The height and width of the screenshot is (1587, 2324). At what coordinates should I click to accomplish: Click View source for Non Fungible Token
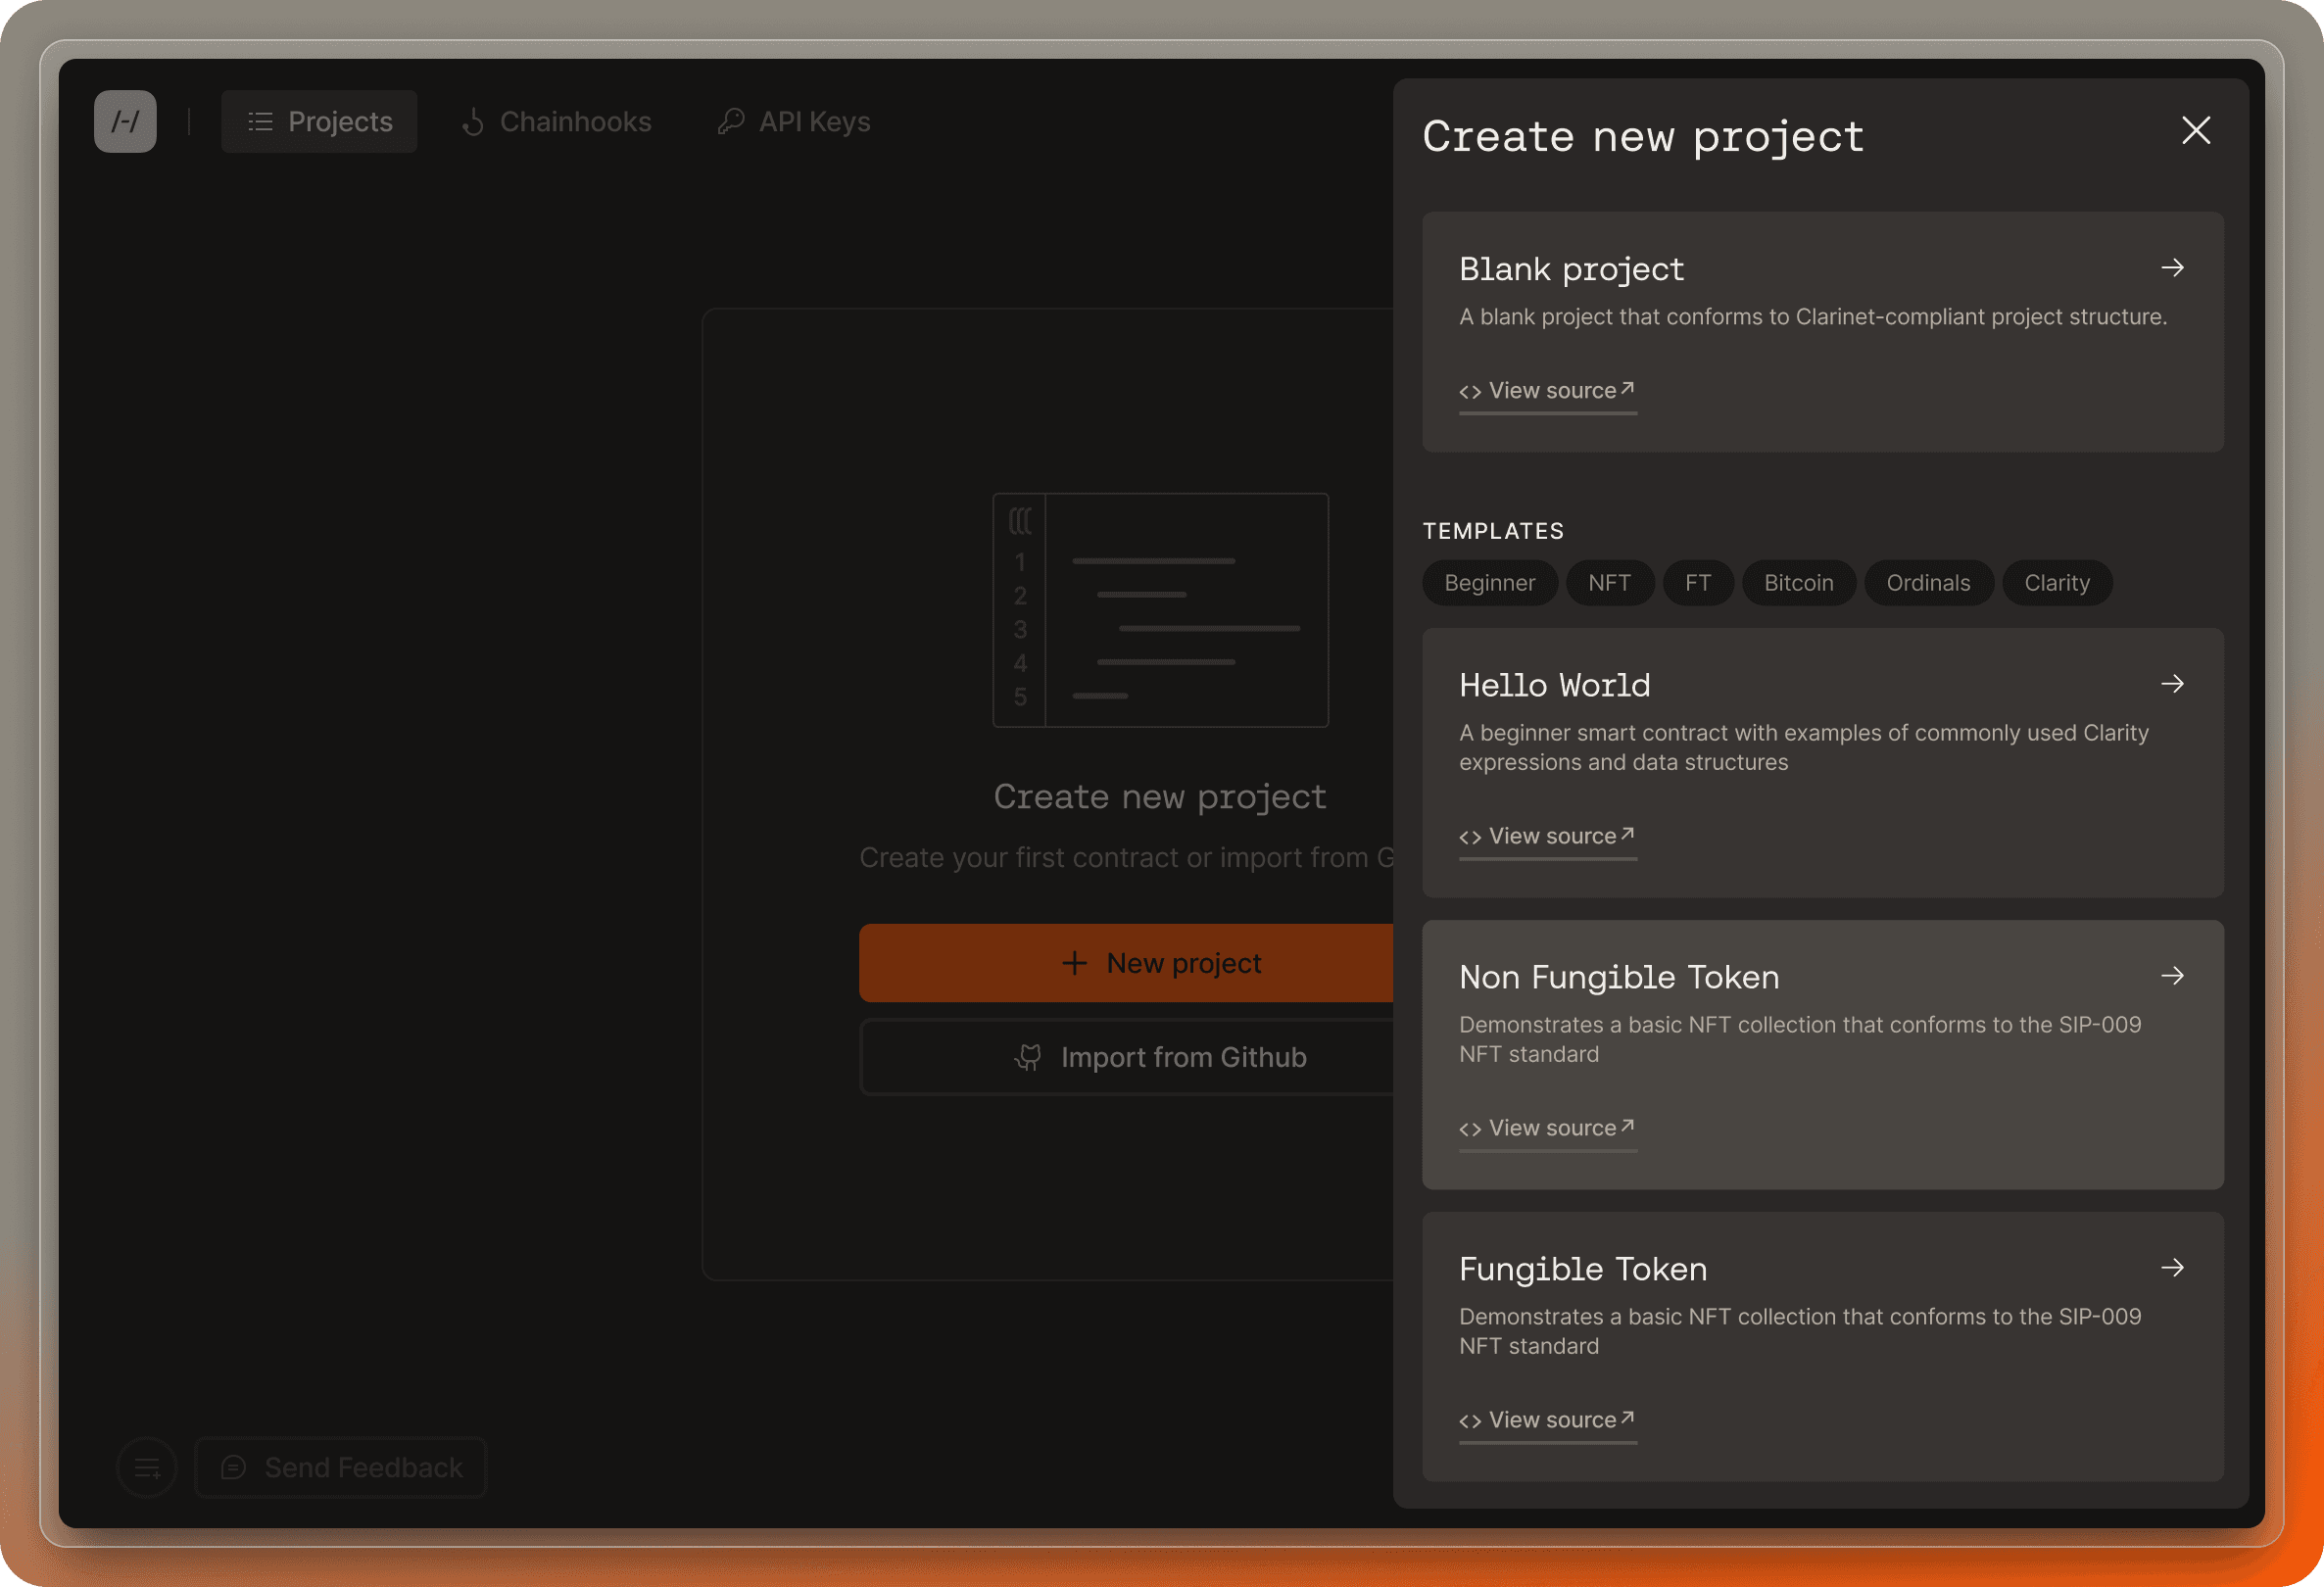pyautogui.click(x=1547, y=1127)
